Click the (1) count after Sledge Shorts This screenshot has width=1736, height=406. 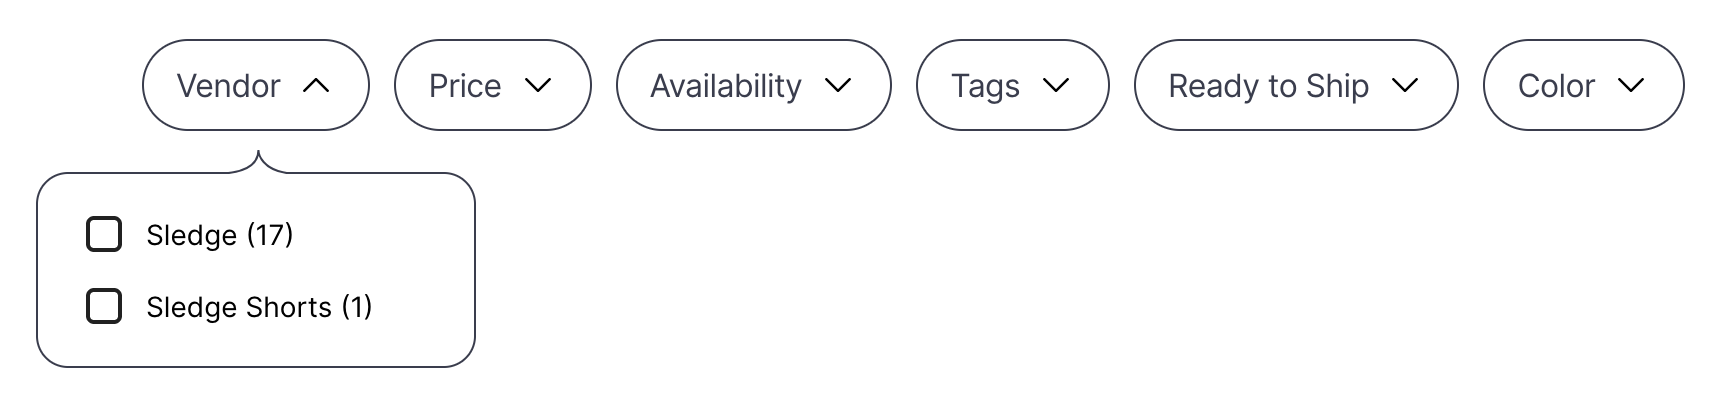click(x=357, y=307)
